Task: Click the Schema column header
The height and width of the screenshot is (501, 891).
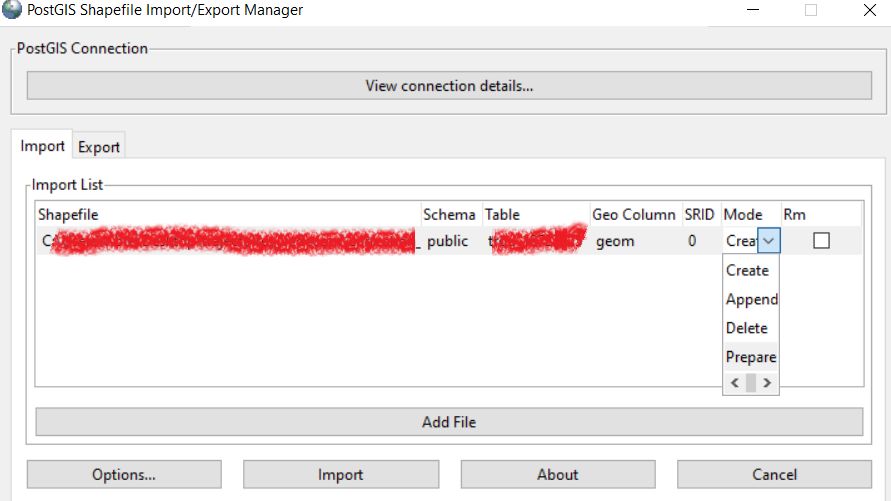Action: [x=449, y=215]
